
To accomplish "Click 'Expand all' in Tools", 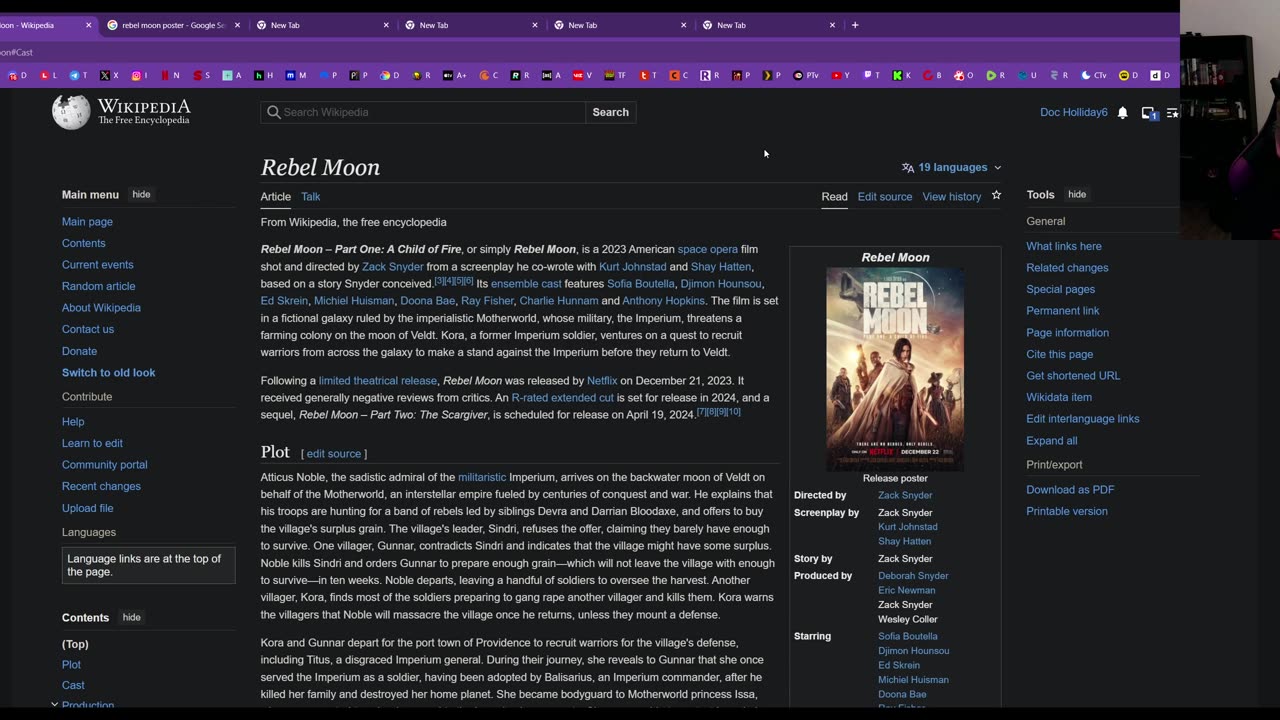I will (1051, 440).
